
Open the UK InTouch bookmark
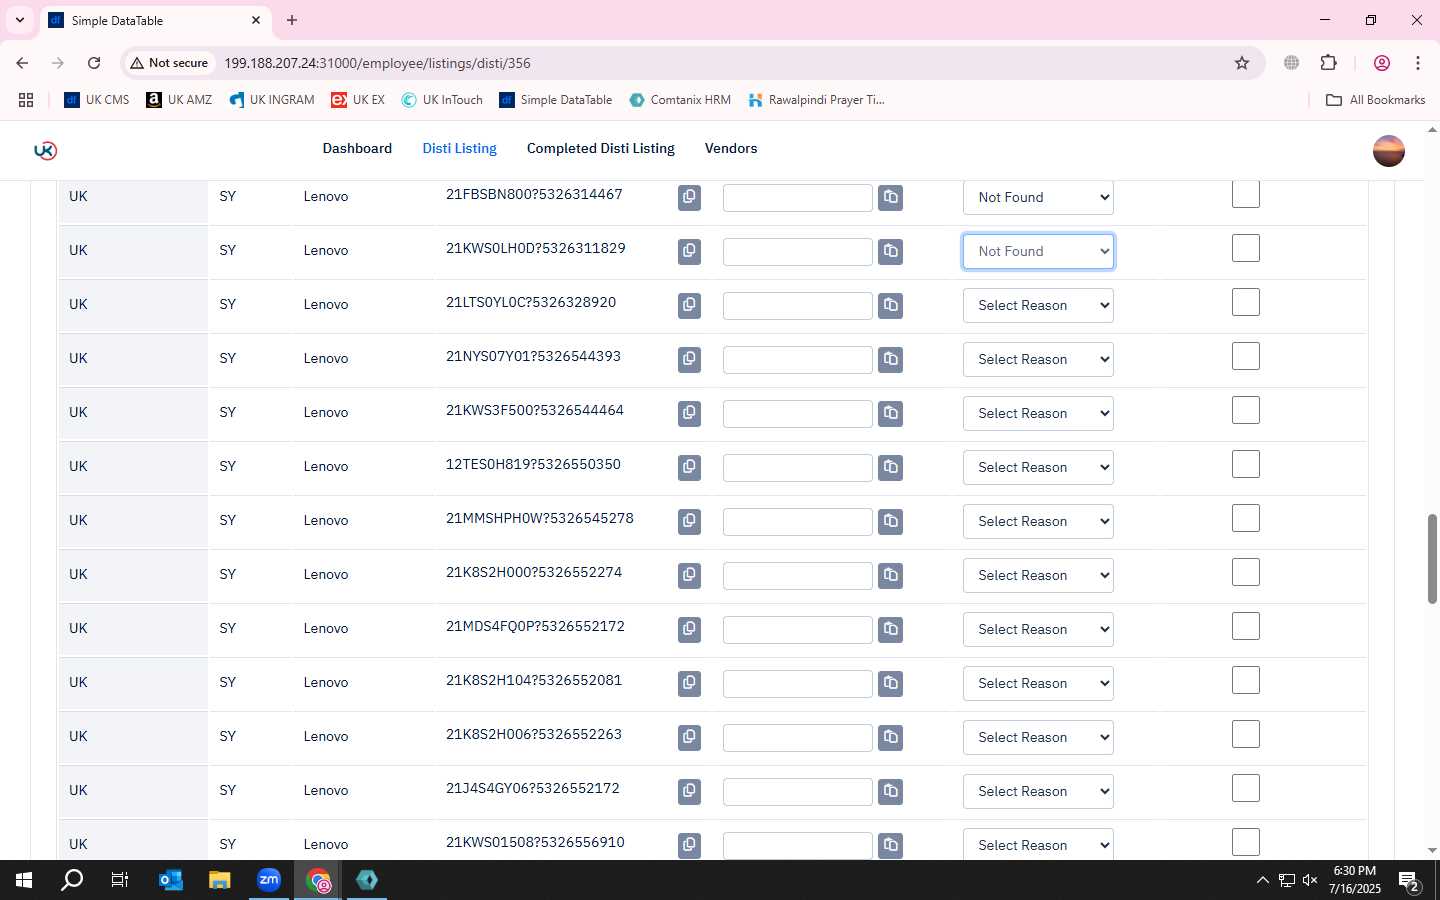pyautogui.click(x=442, y=100)
